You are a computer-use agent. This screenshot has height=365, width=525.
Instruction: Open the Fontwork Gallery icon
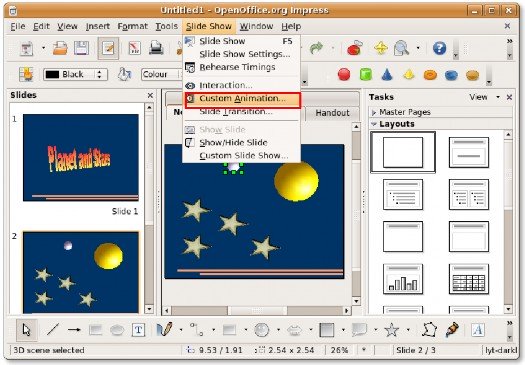[x=477, y=330]
